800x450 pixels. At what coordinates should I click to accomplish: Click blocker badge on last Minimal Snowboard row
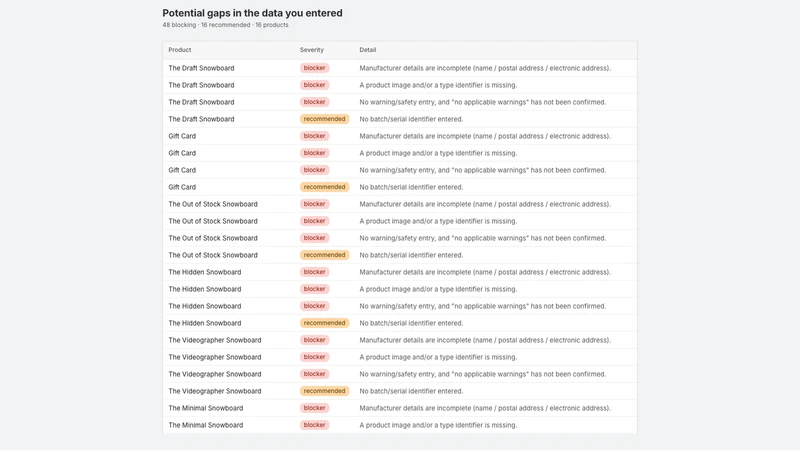tap(314, 425)
